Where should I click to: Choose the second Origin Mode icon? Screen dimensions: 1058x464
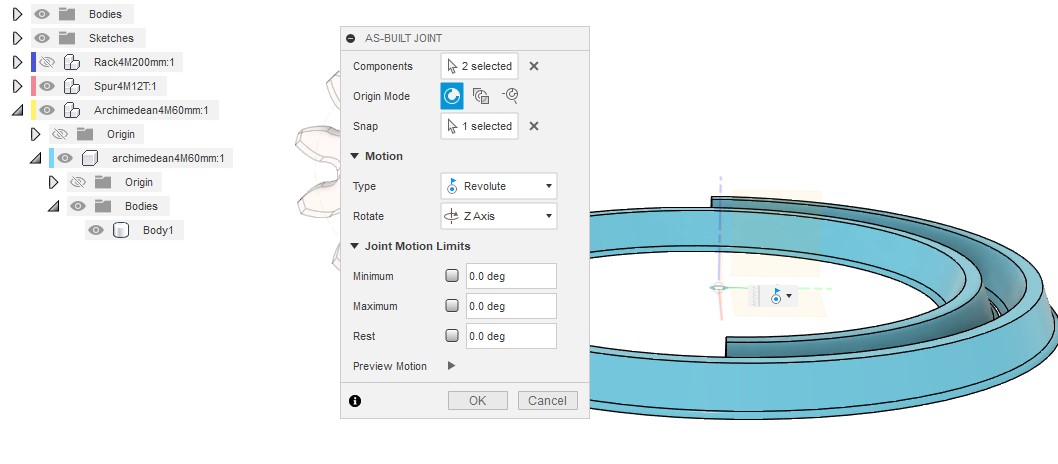481,96
